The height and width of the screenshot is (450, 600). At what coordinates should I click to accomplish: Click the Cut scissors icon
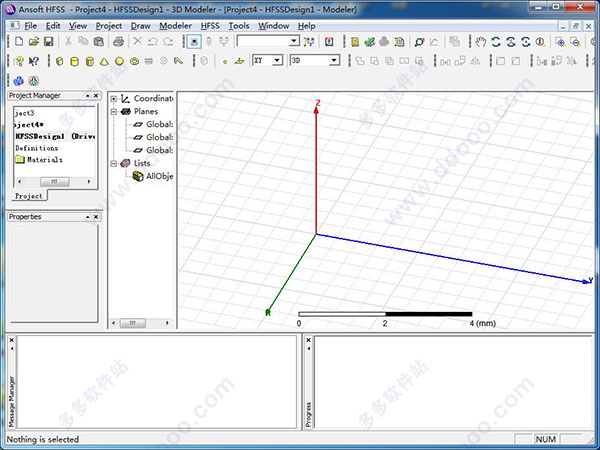coord(68,41)
